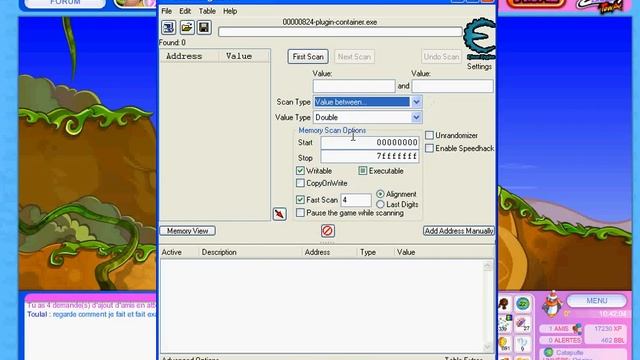The image size is (640, 360).
Task: Click the FORUM button in game header
Action: coord(65,3)
